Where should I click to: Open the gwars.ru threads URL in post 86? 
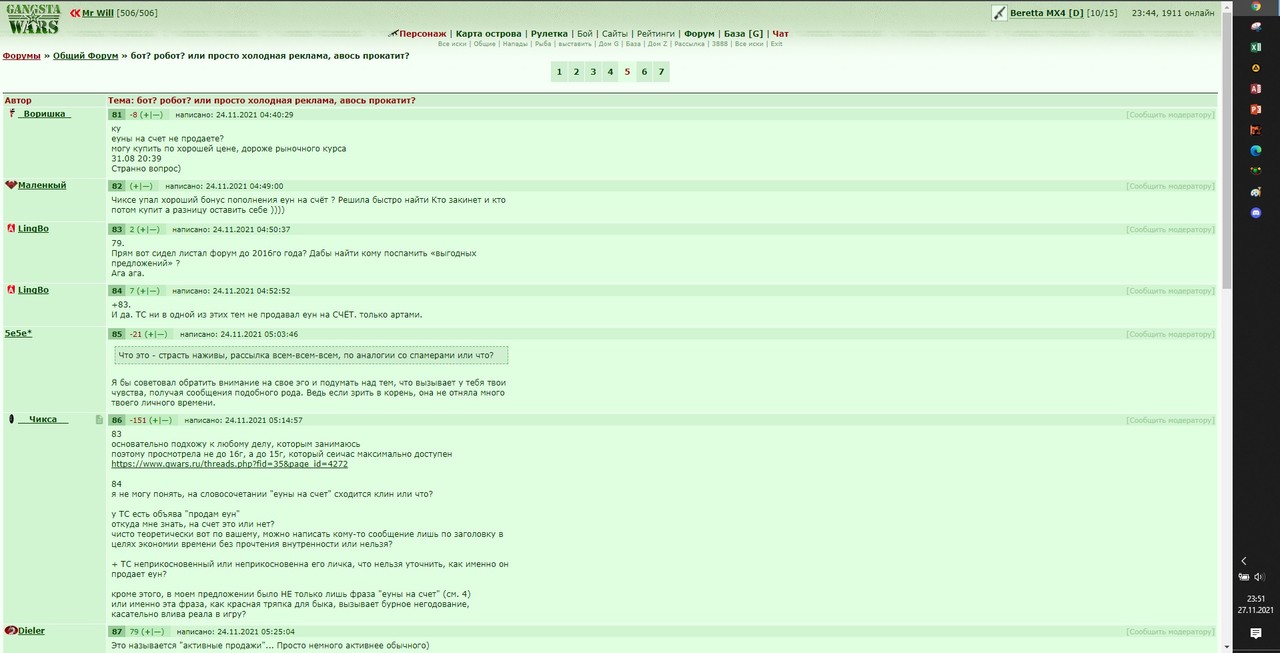229,464
